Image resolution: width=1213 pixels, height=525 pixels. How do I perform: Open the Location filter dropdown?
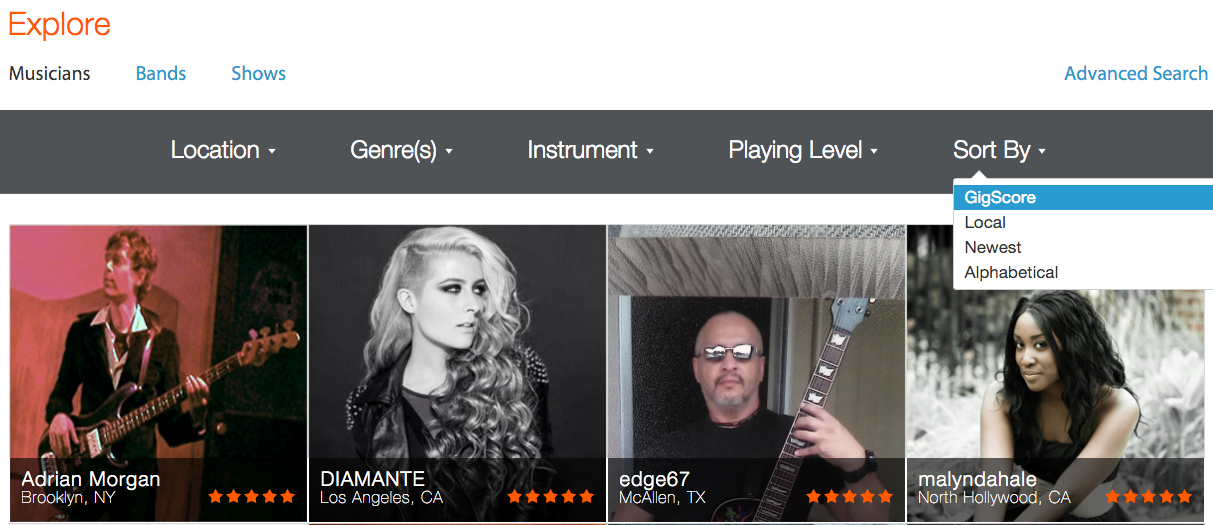[x=223, y=150]
